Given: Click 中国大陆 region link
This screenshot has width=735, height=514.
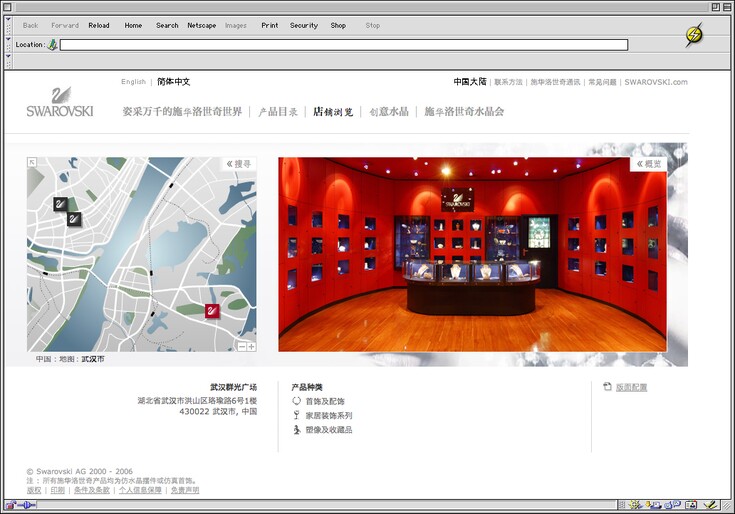Looking at the screenshot, I should click(x=470, y=82).
